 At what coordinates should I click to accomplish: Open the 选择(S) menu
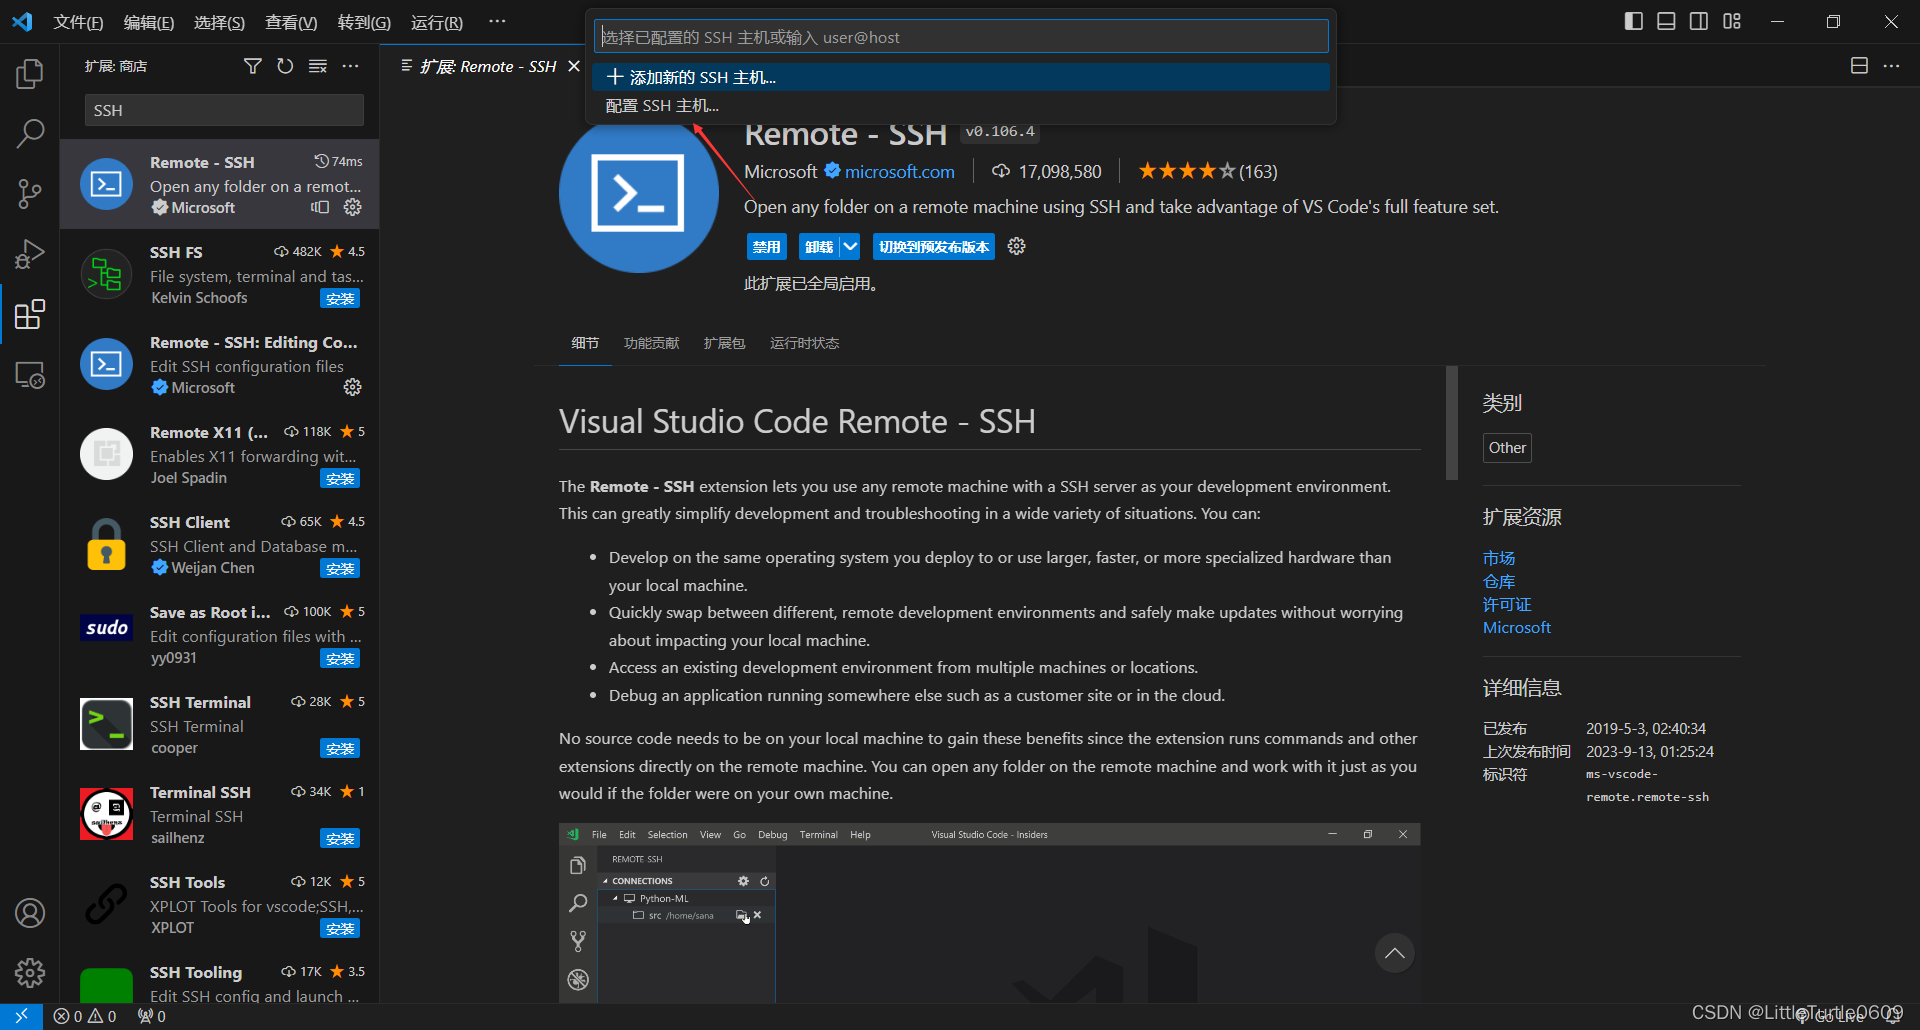click(x=219, y=22)
